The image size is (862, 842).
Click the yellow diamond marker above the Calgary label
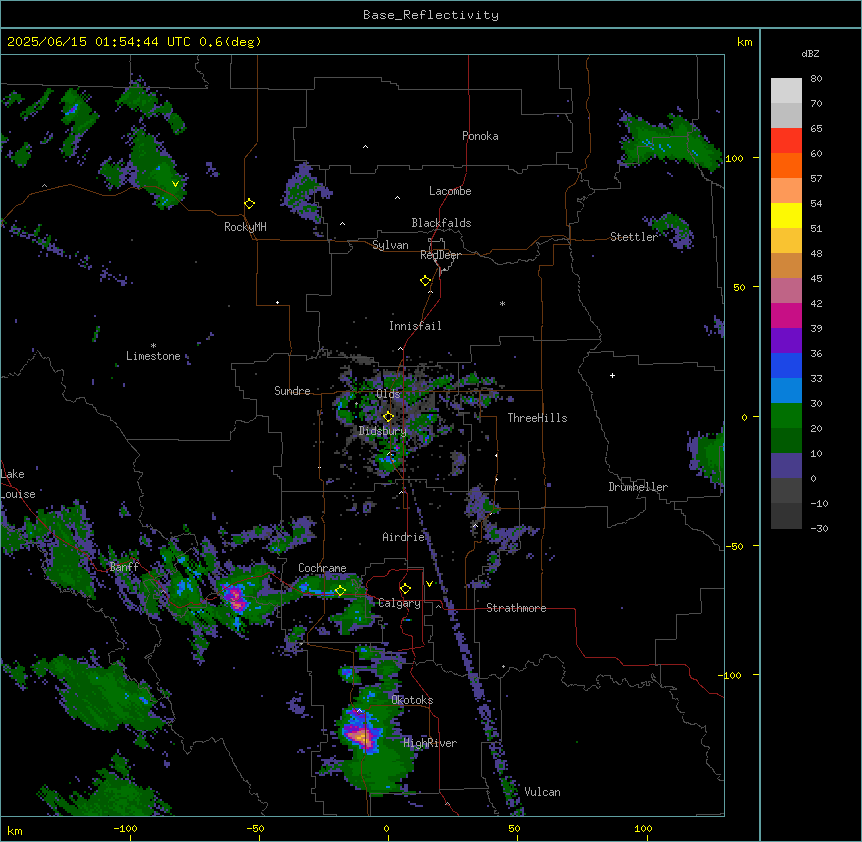pyautogui.click(x=405, y=589)
